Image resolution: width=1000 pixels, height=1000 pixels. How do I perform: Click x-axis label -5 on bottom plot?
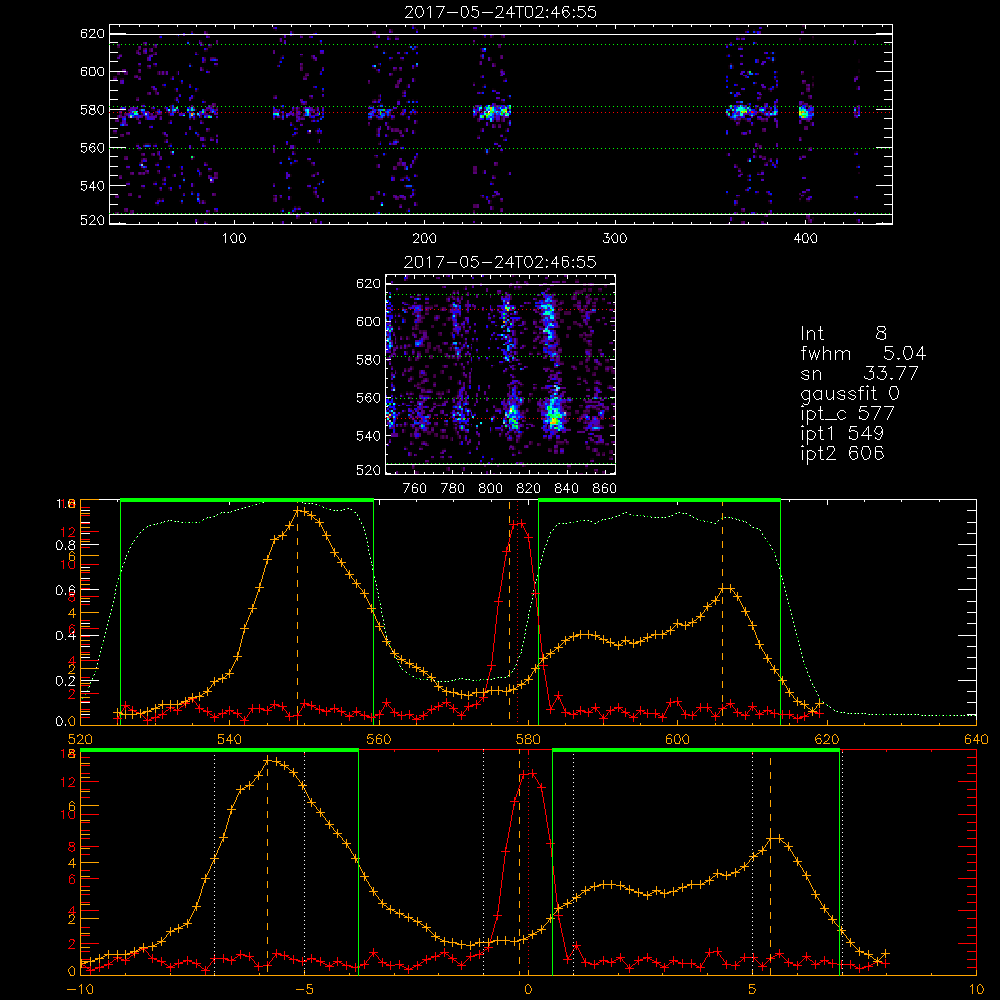pos(305,990)
